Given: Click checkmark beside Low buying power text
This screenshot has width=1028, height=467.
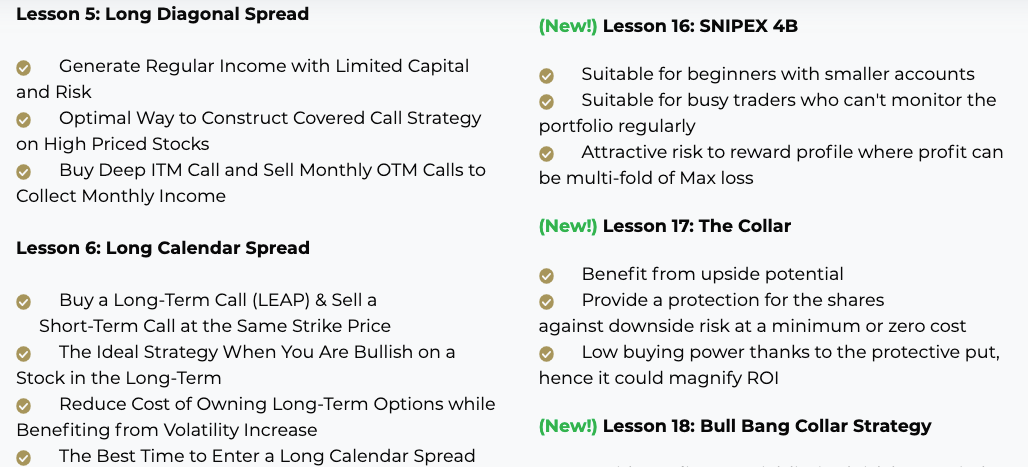Looking at the screenshot, I should [546, 354].
